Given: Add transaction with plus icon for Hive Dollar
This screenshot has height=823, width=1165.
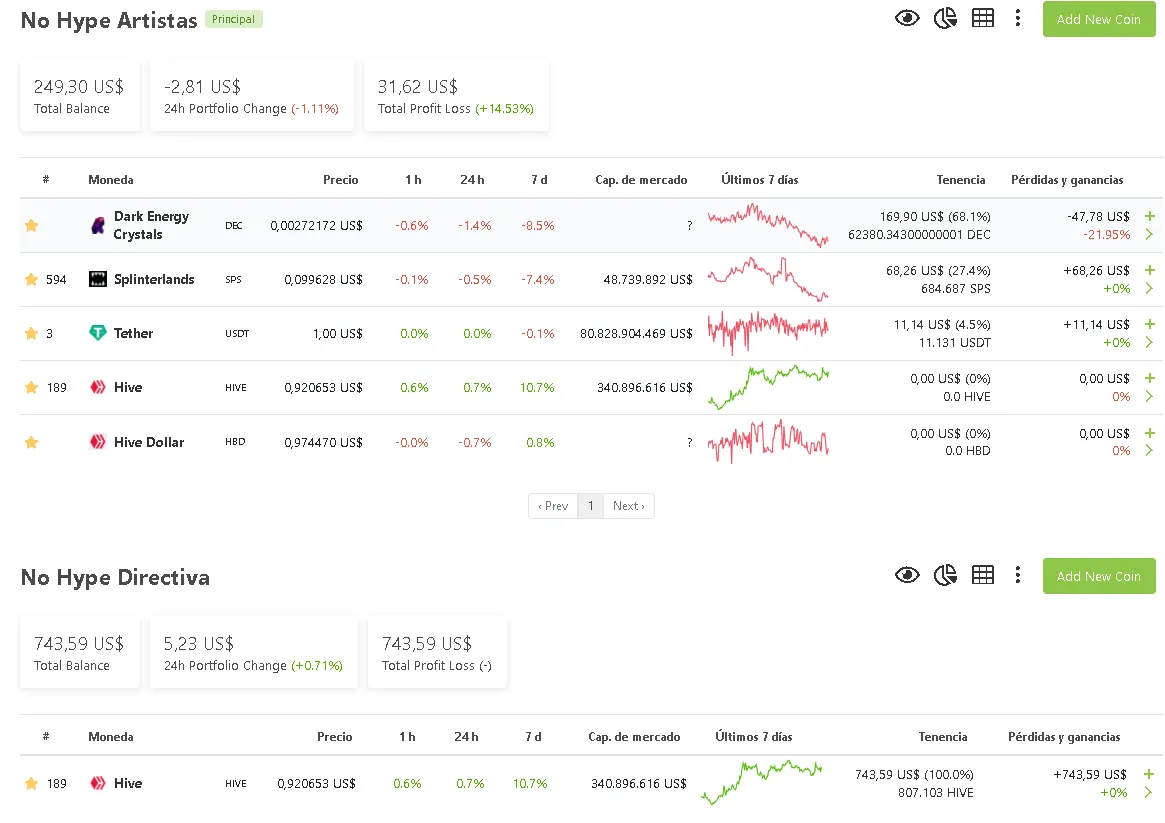Looking at the screenshot, I should pos(1149,433).
